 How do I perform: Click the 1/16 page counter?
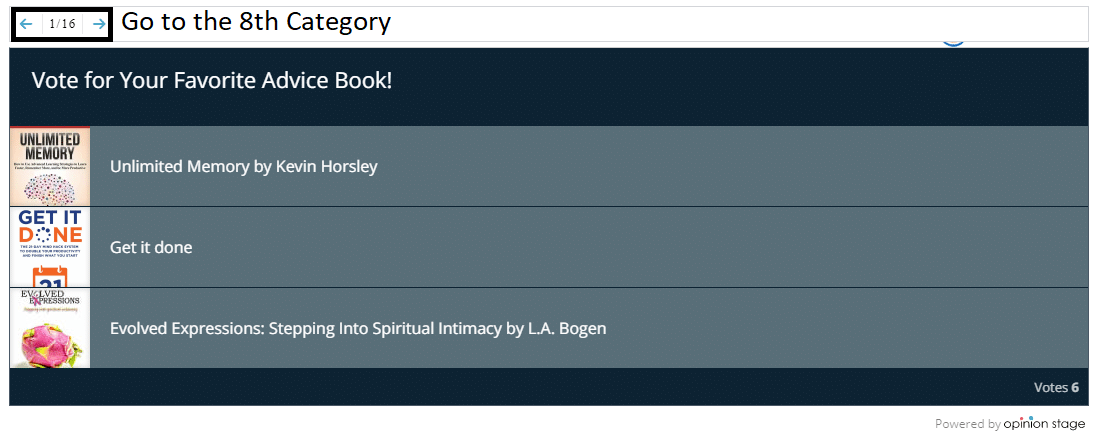tap(62, 25)
